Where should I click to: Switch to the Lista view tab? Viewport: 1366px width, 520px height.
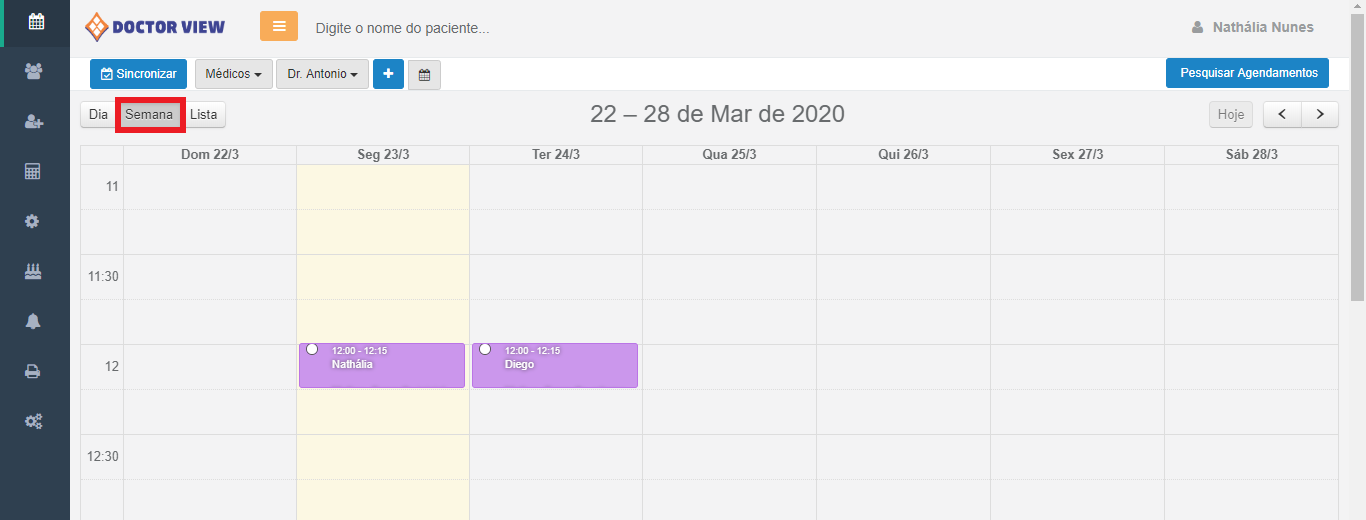204,115
